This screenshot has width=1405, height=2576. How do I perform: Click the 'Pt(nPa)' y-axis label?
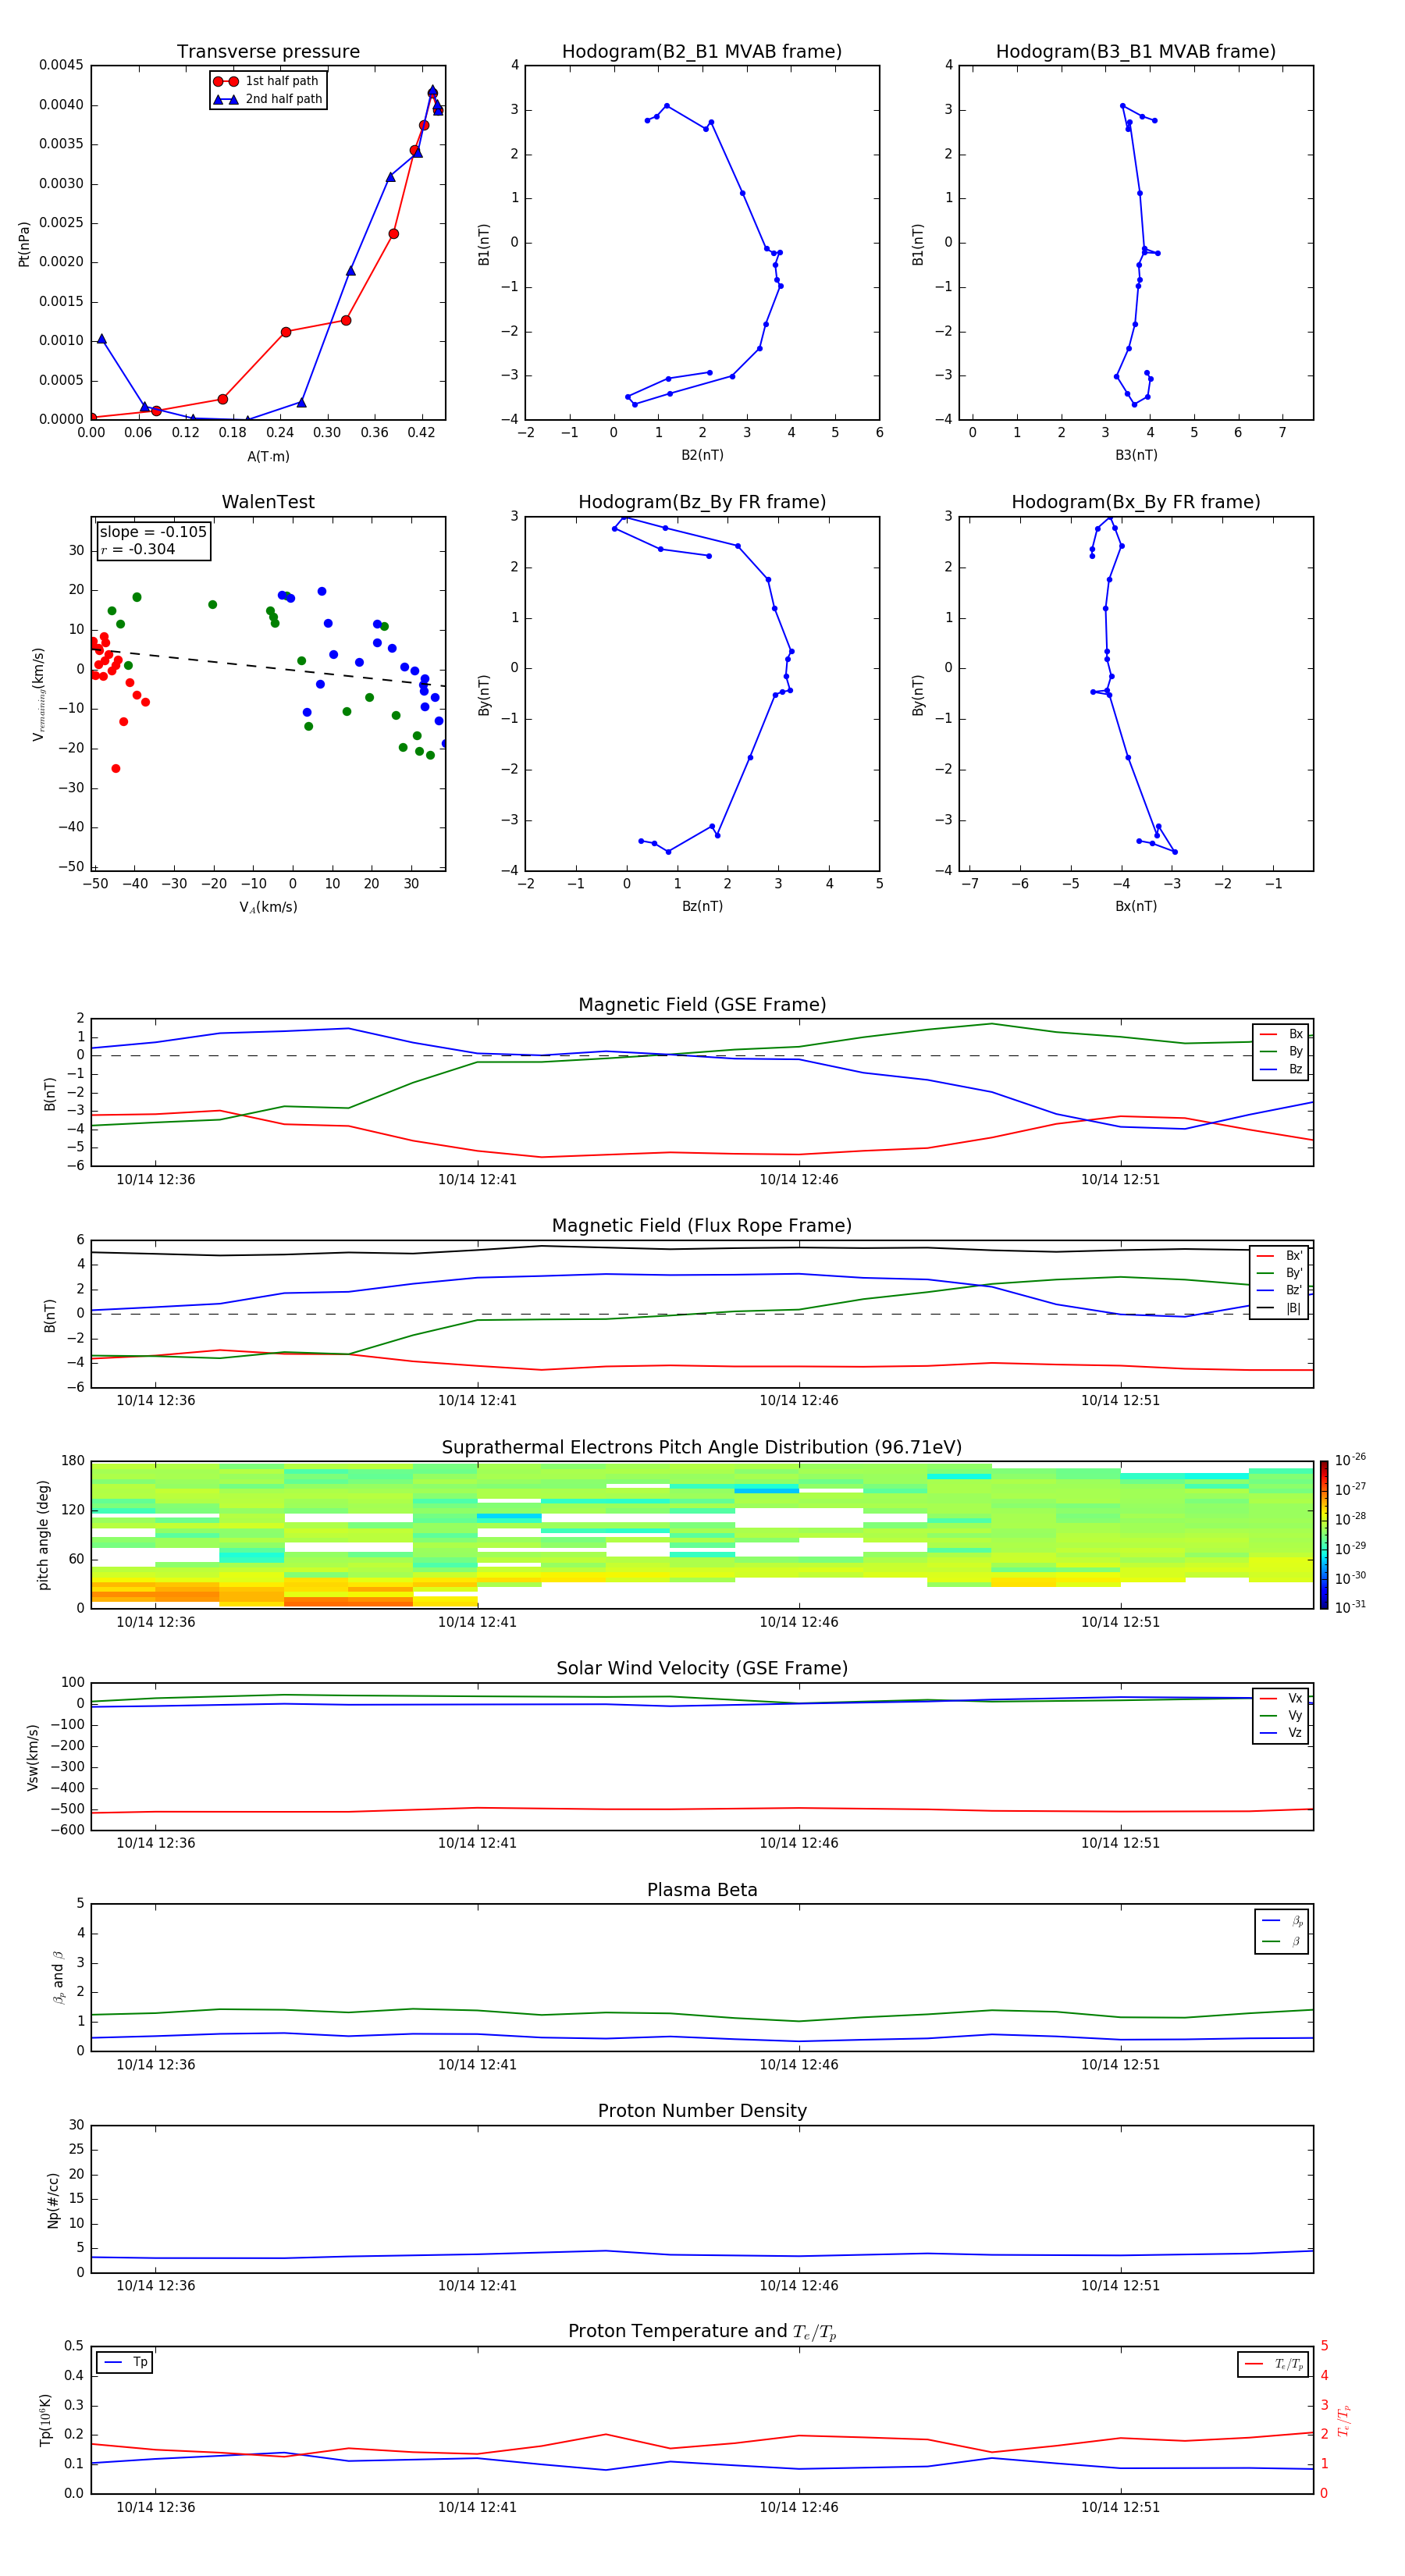(x=24, y=243)
